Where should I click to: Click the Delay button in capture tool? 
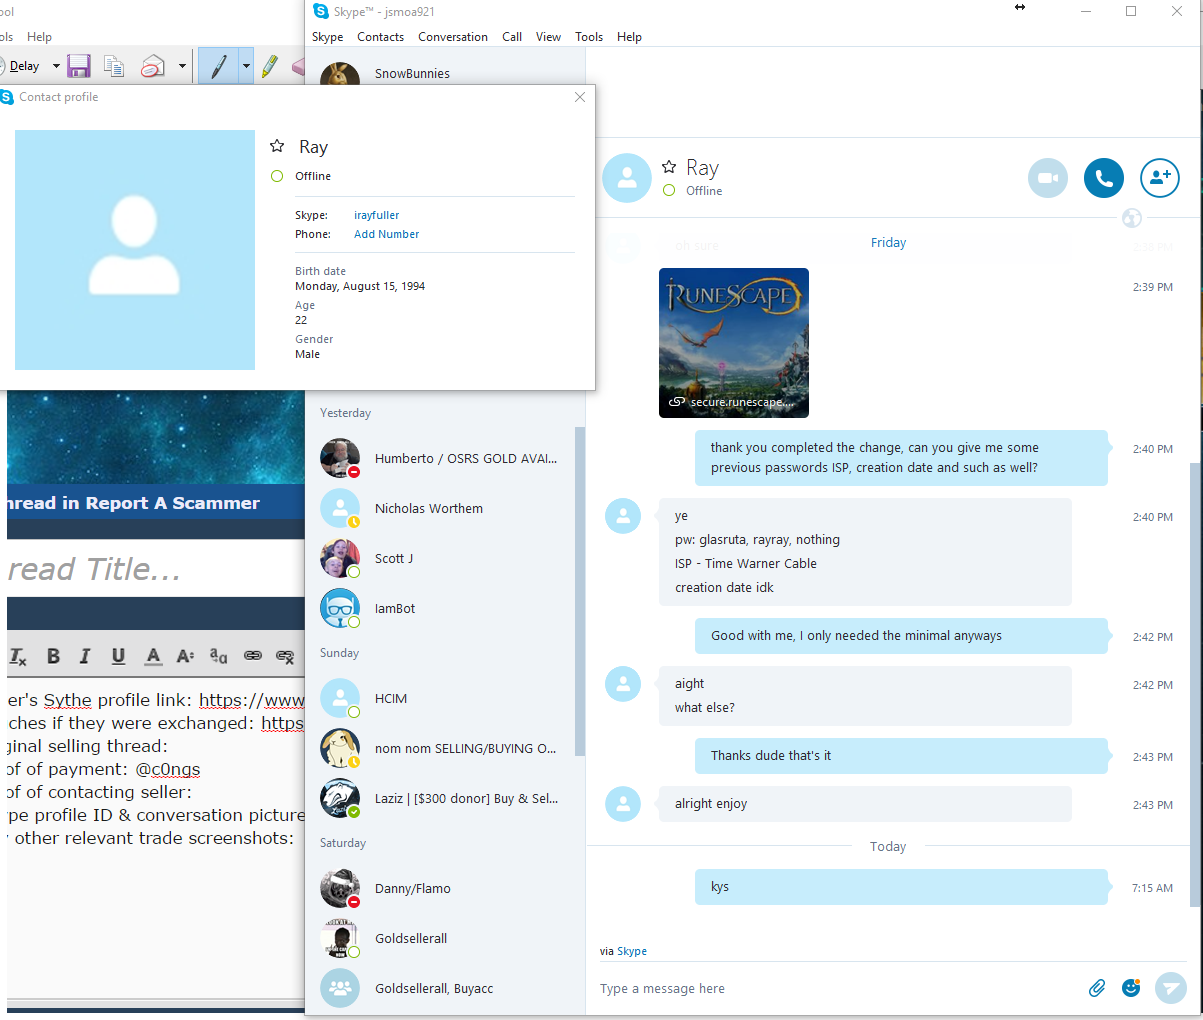pyautogui.click(x=20, y=66)
